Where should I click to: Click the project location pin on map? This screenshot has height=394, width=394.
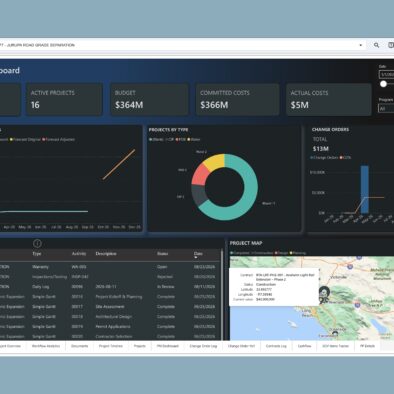[x=324, y=292]
